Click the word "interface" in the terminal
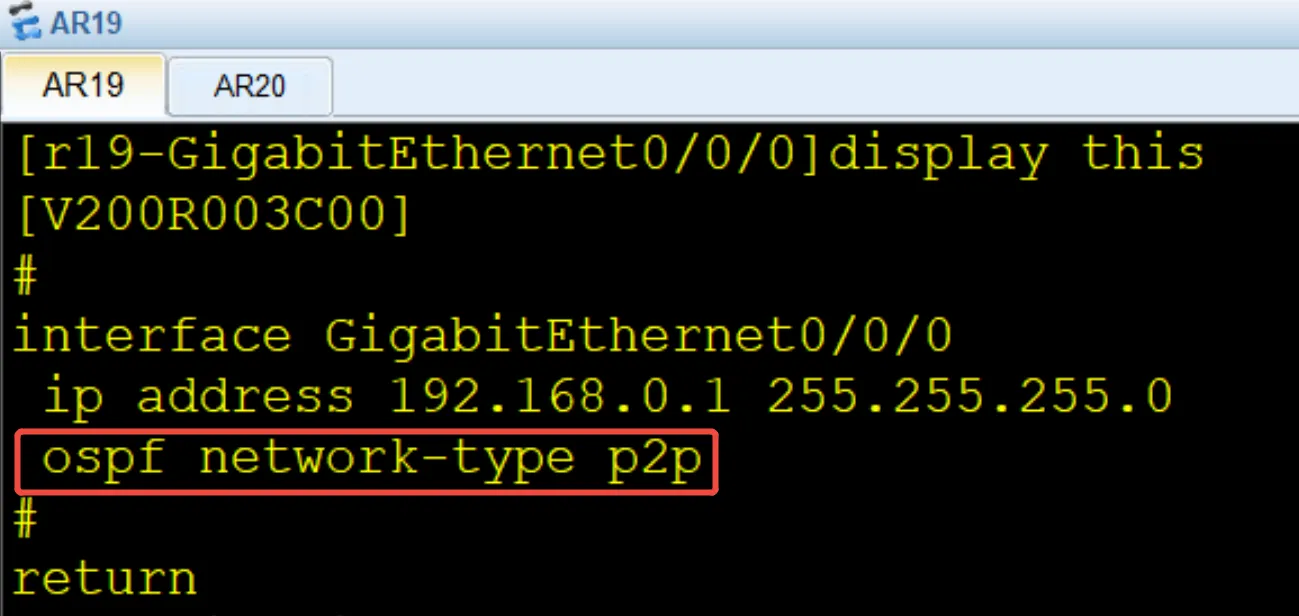 pyautogui.click(x=151, y=336)
